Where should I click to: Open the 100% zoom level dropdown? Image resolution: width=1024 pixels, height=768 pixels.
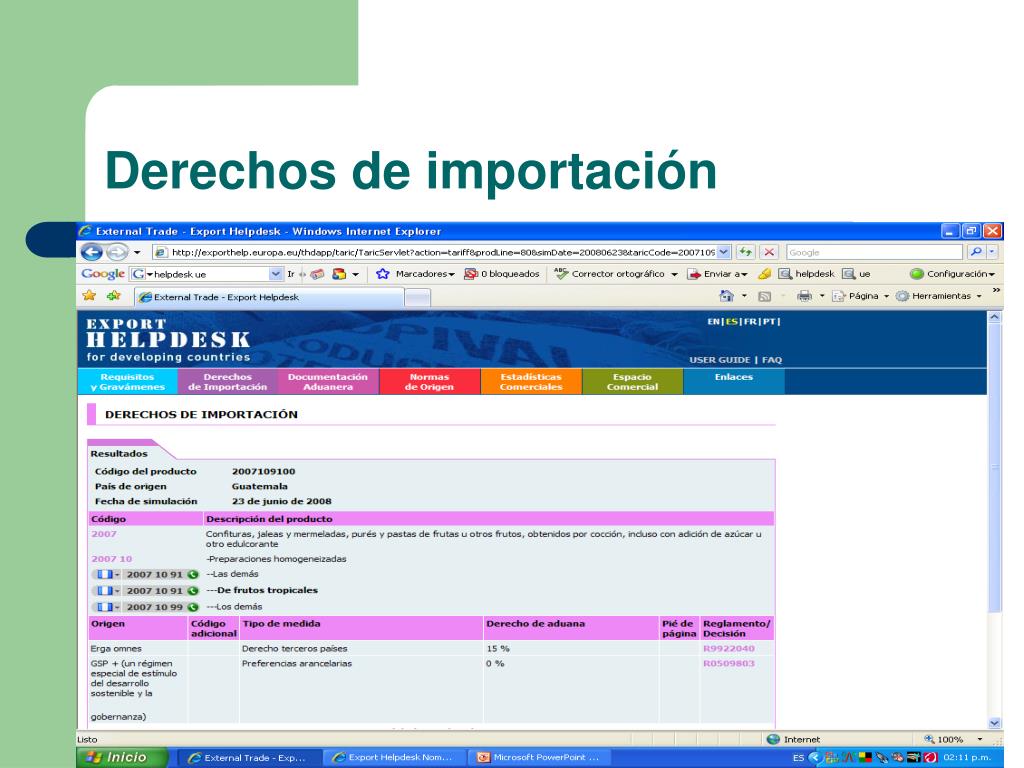point(980,739)
